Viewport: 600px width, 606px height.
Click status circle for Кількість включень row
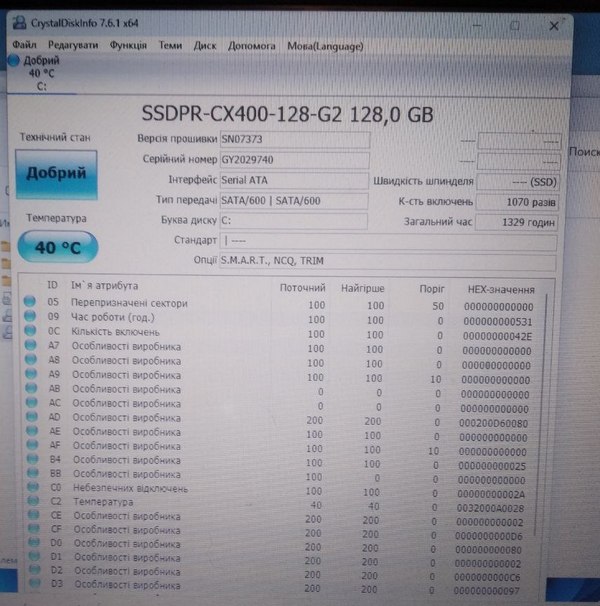pyautogui.click(x=30, y=332)
